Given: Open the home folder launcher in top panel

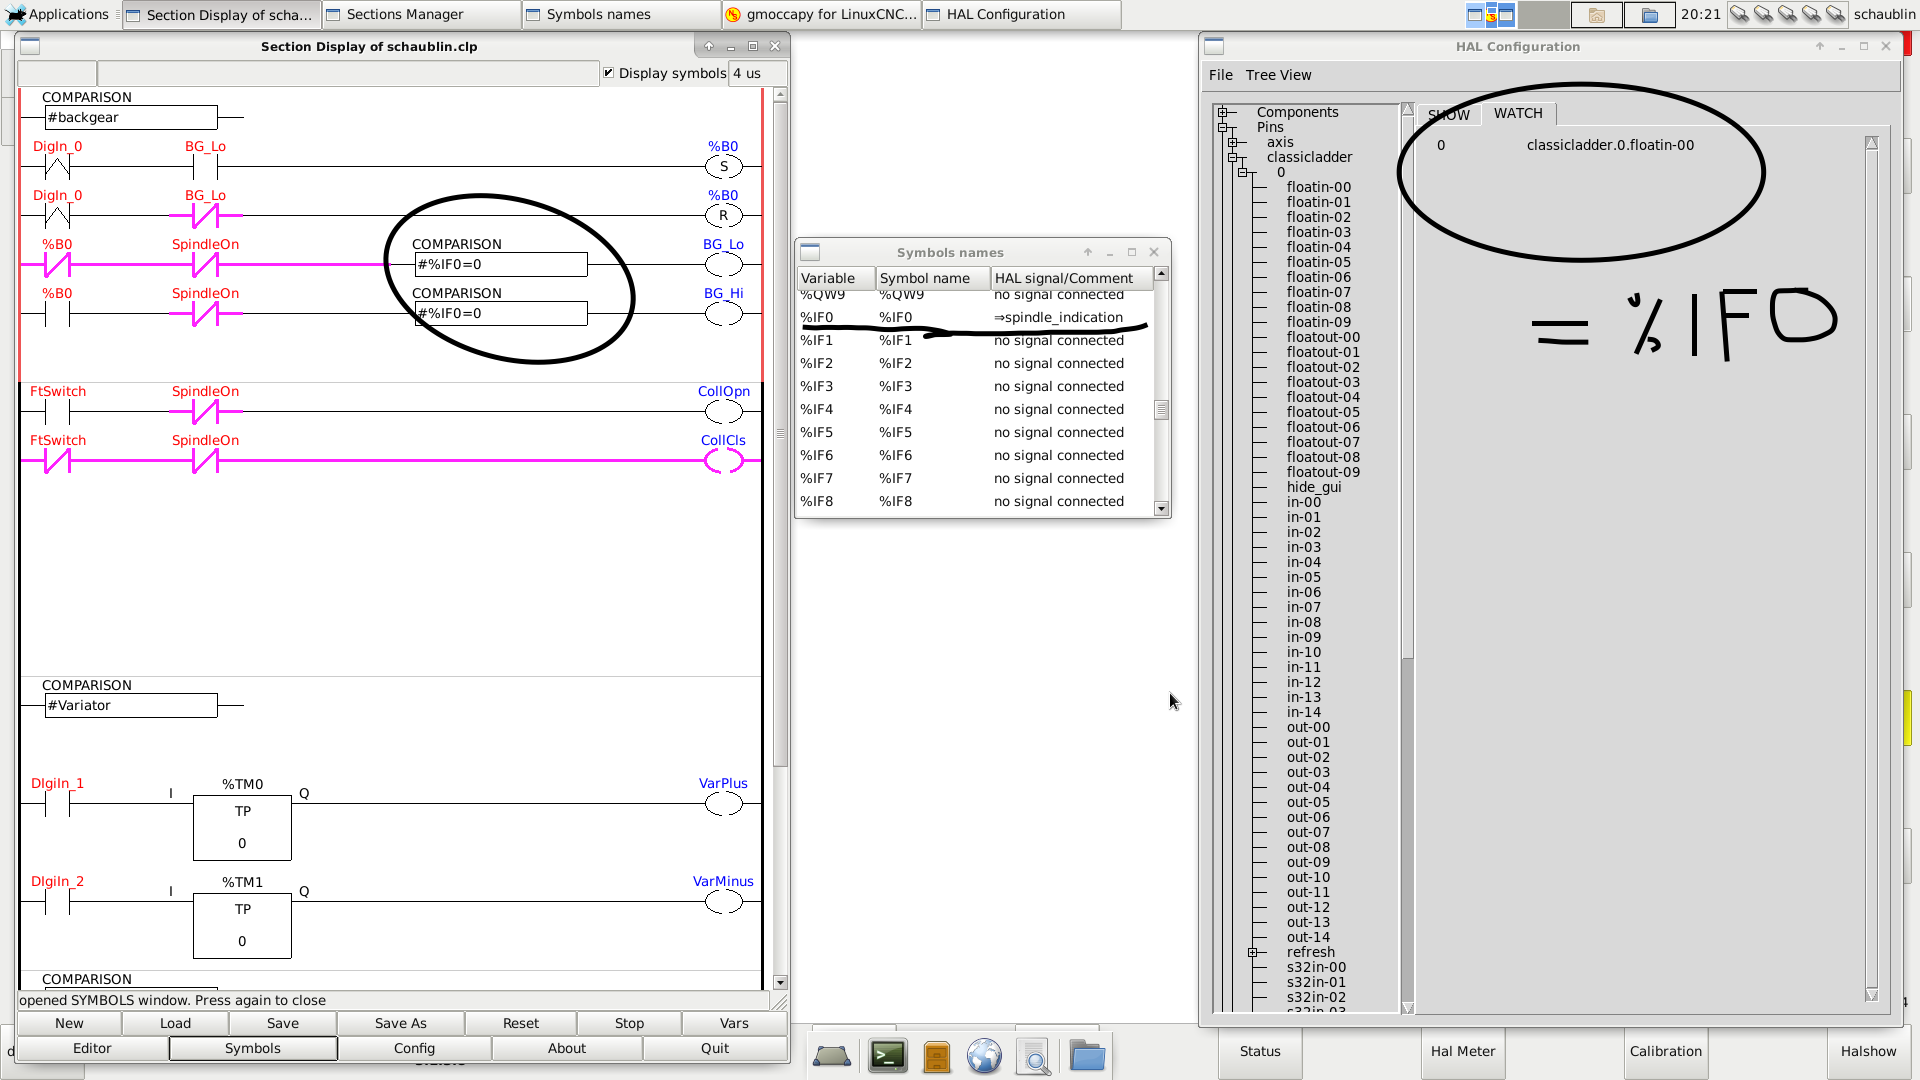Looking at the screenshot, I should pos(1596,15).
